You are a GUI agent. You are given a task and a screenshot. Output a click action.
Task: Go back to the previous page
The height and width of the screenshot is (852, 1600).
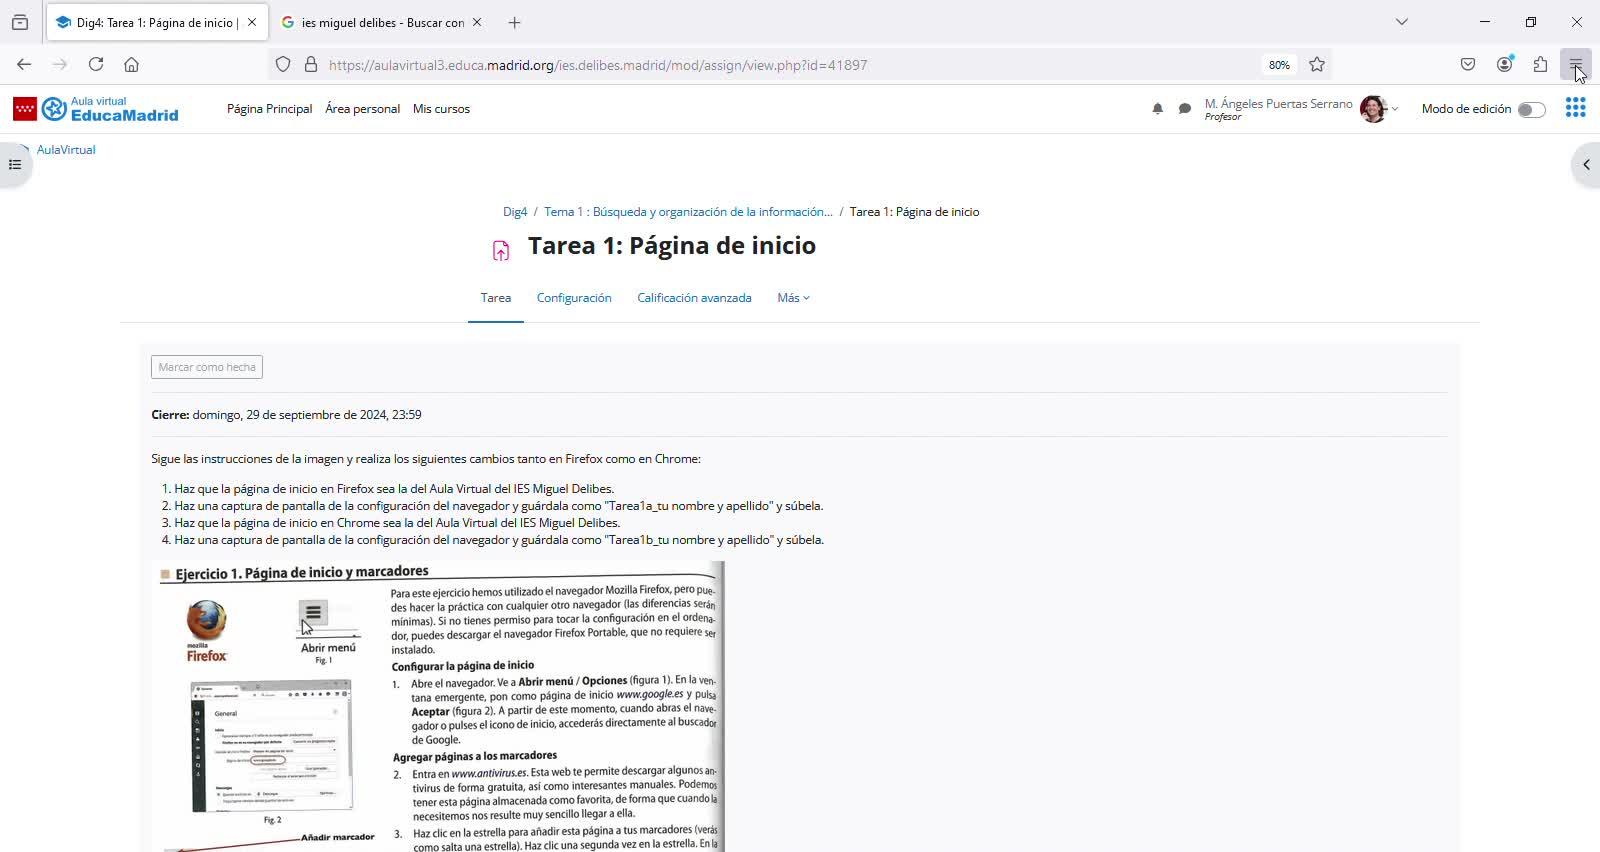(x=24, y=65)
